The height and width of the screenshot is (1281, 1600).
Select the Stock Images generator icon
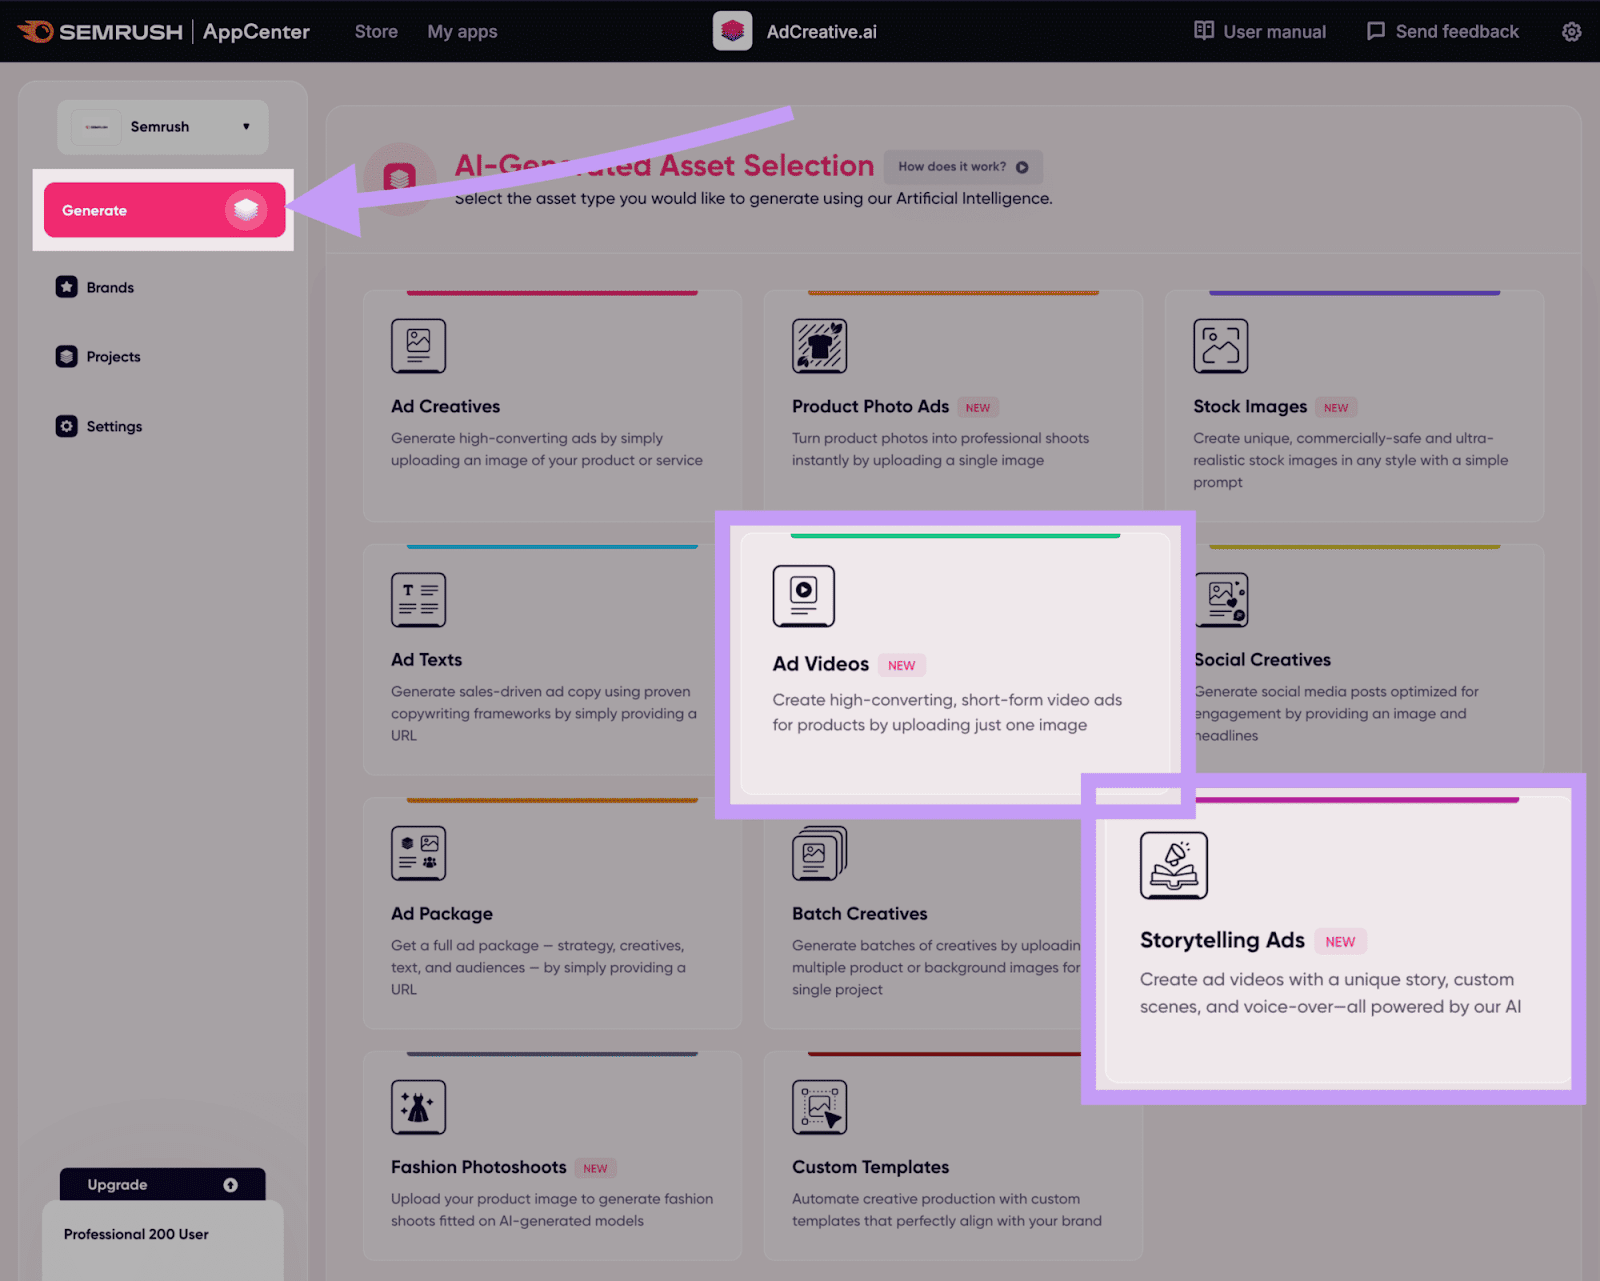(x=1220, y=346)
